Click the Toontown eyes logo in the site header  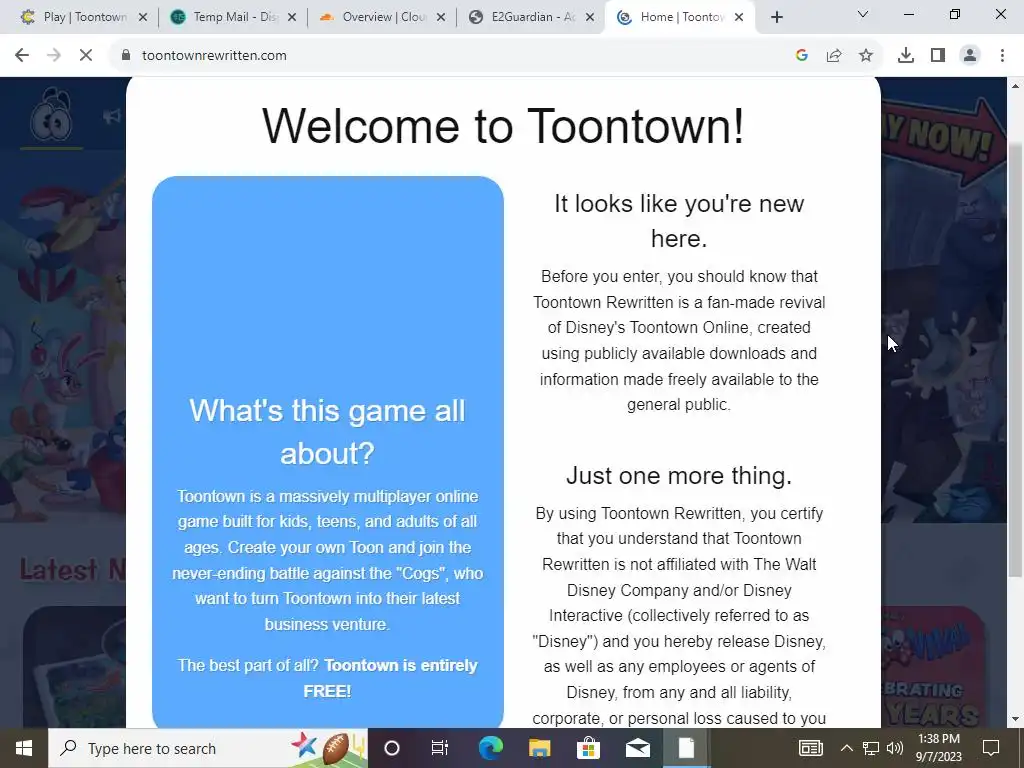52,116
